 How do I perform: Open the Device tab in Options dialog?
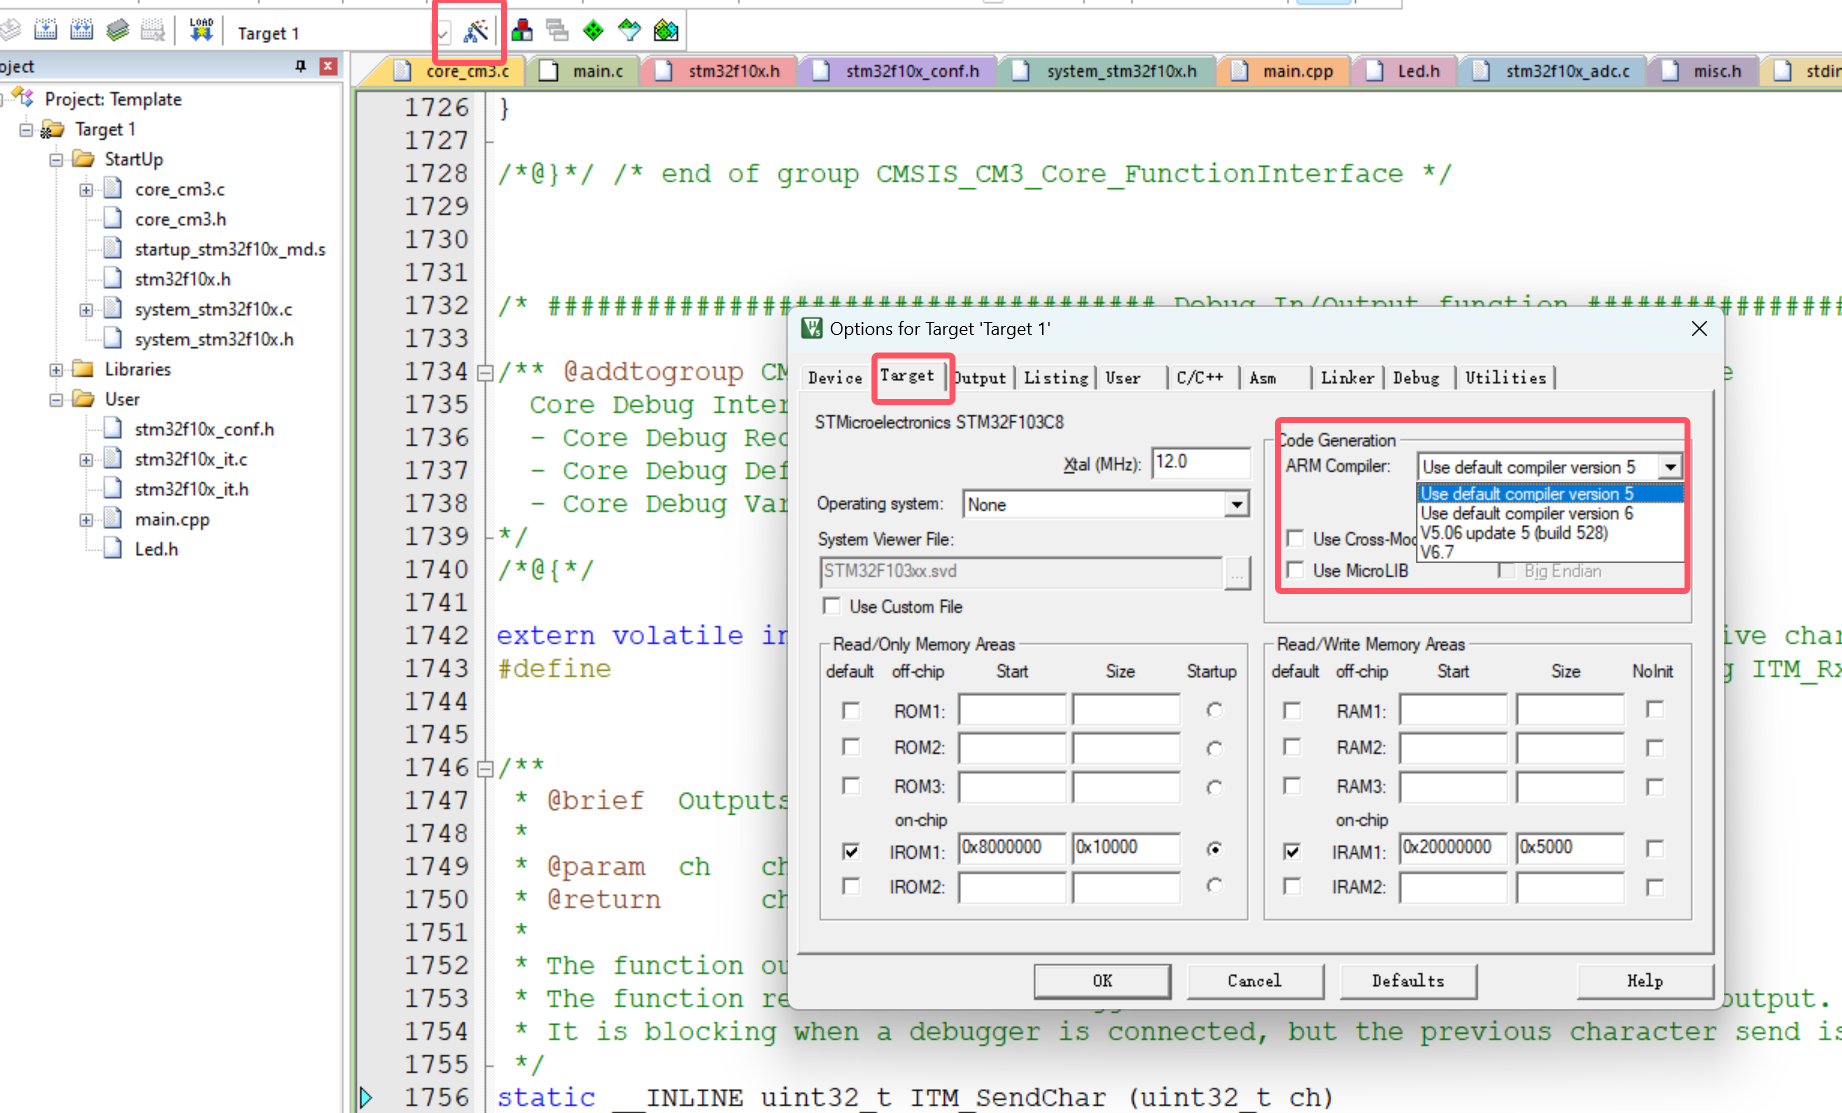click(x=835, y=378)
